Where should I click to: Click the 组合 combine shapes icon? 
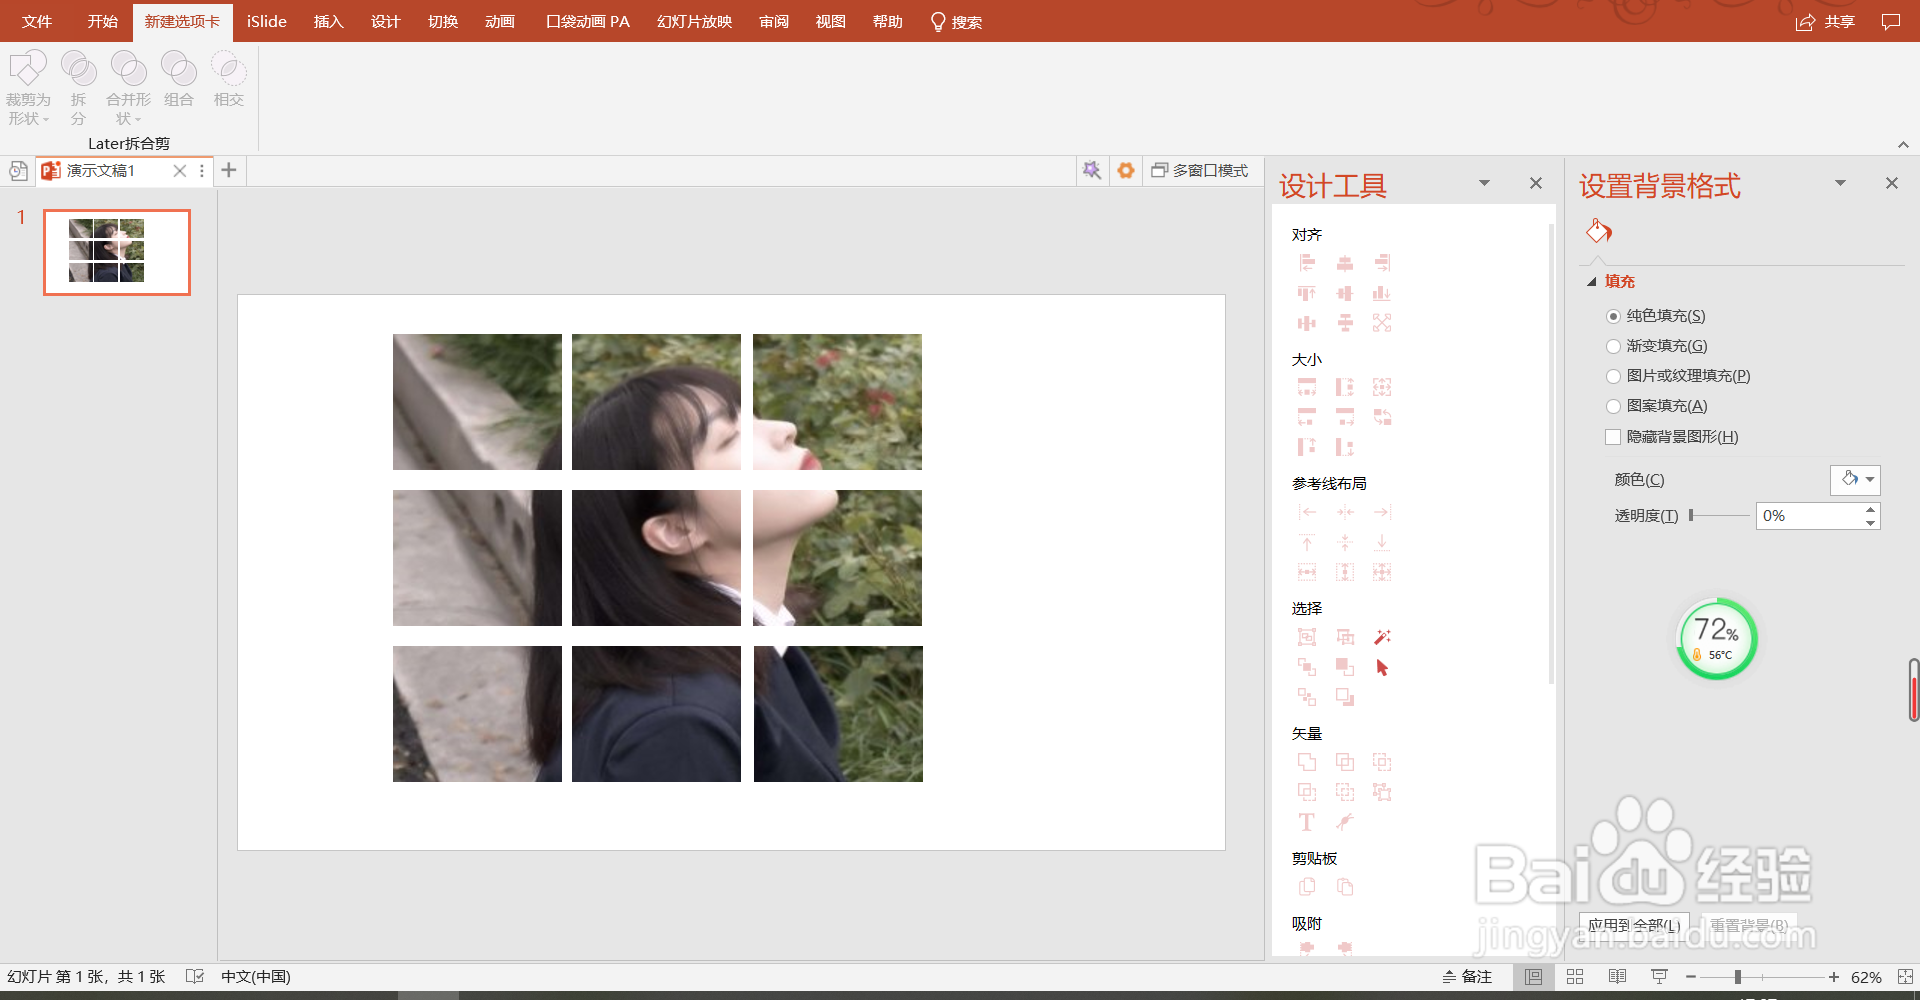pos(178,80)
